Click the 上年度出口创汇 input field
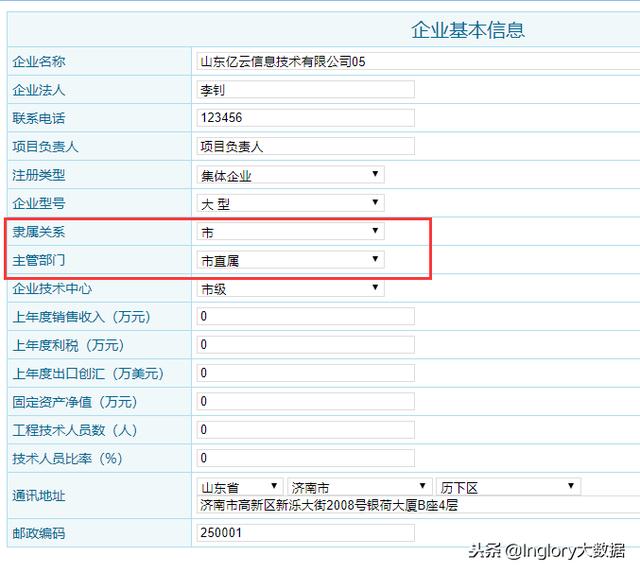This screenshot has height=573, width=640. point(305,373)
